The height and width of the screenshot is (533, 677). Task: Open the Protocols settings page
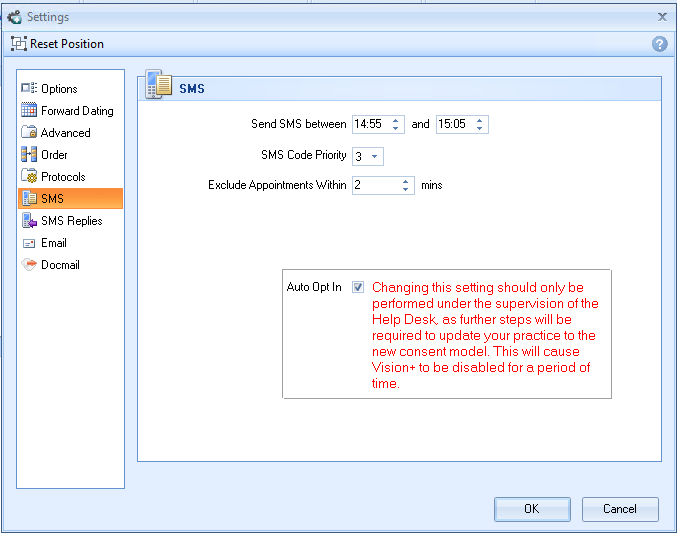click(x=70, y=177)
